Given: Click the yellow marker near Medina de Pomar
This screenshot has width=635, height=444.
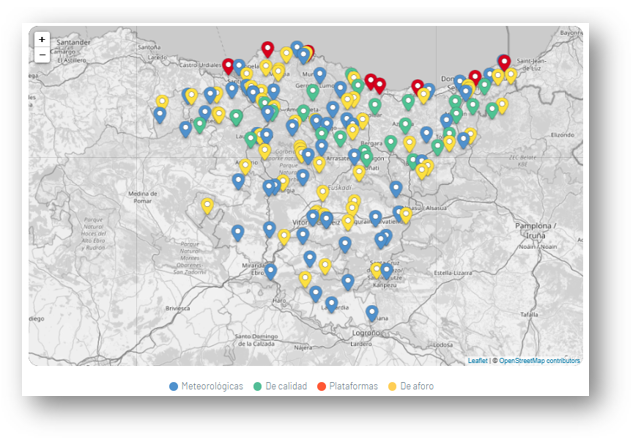Looking at the screenshot, I should point(207,206).
